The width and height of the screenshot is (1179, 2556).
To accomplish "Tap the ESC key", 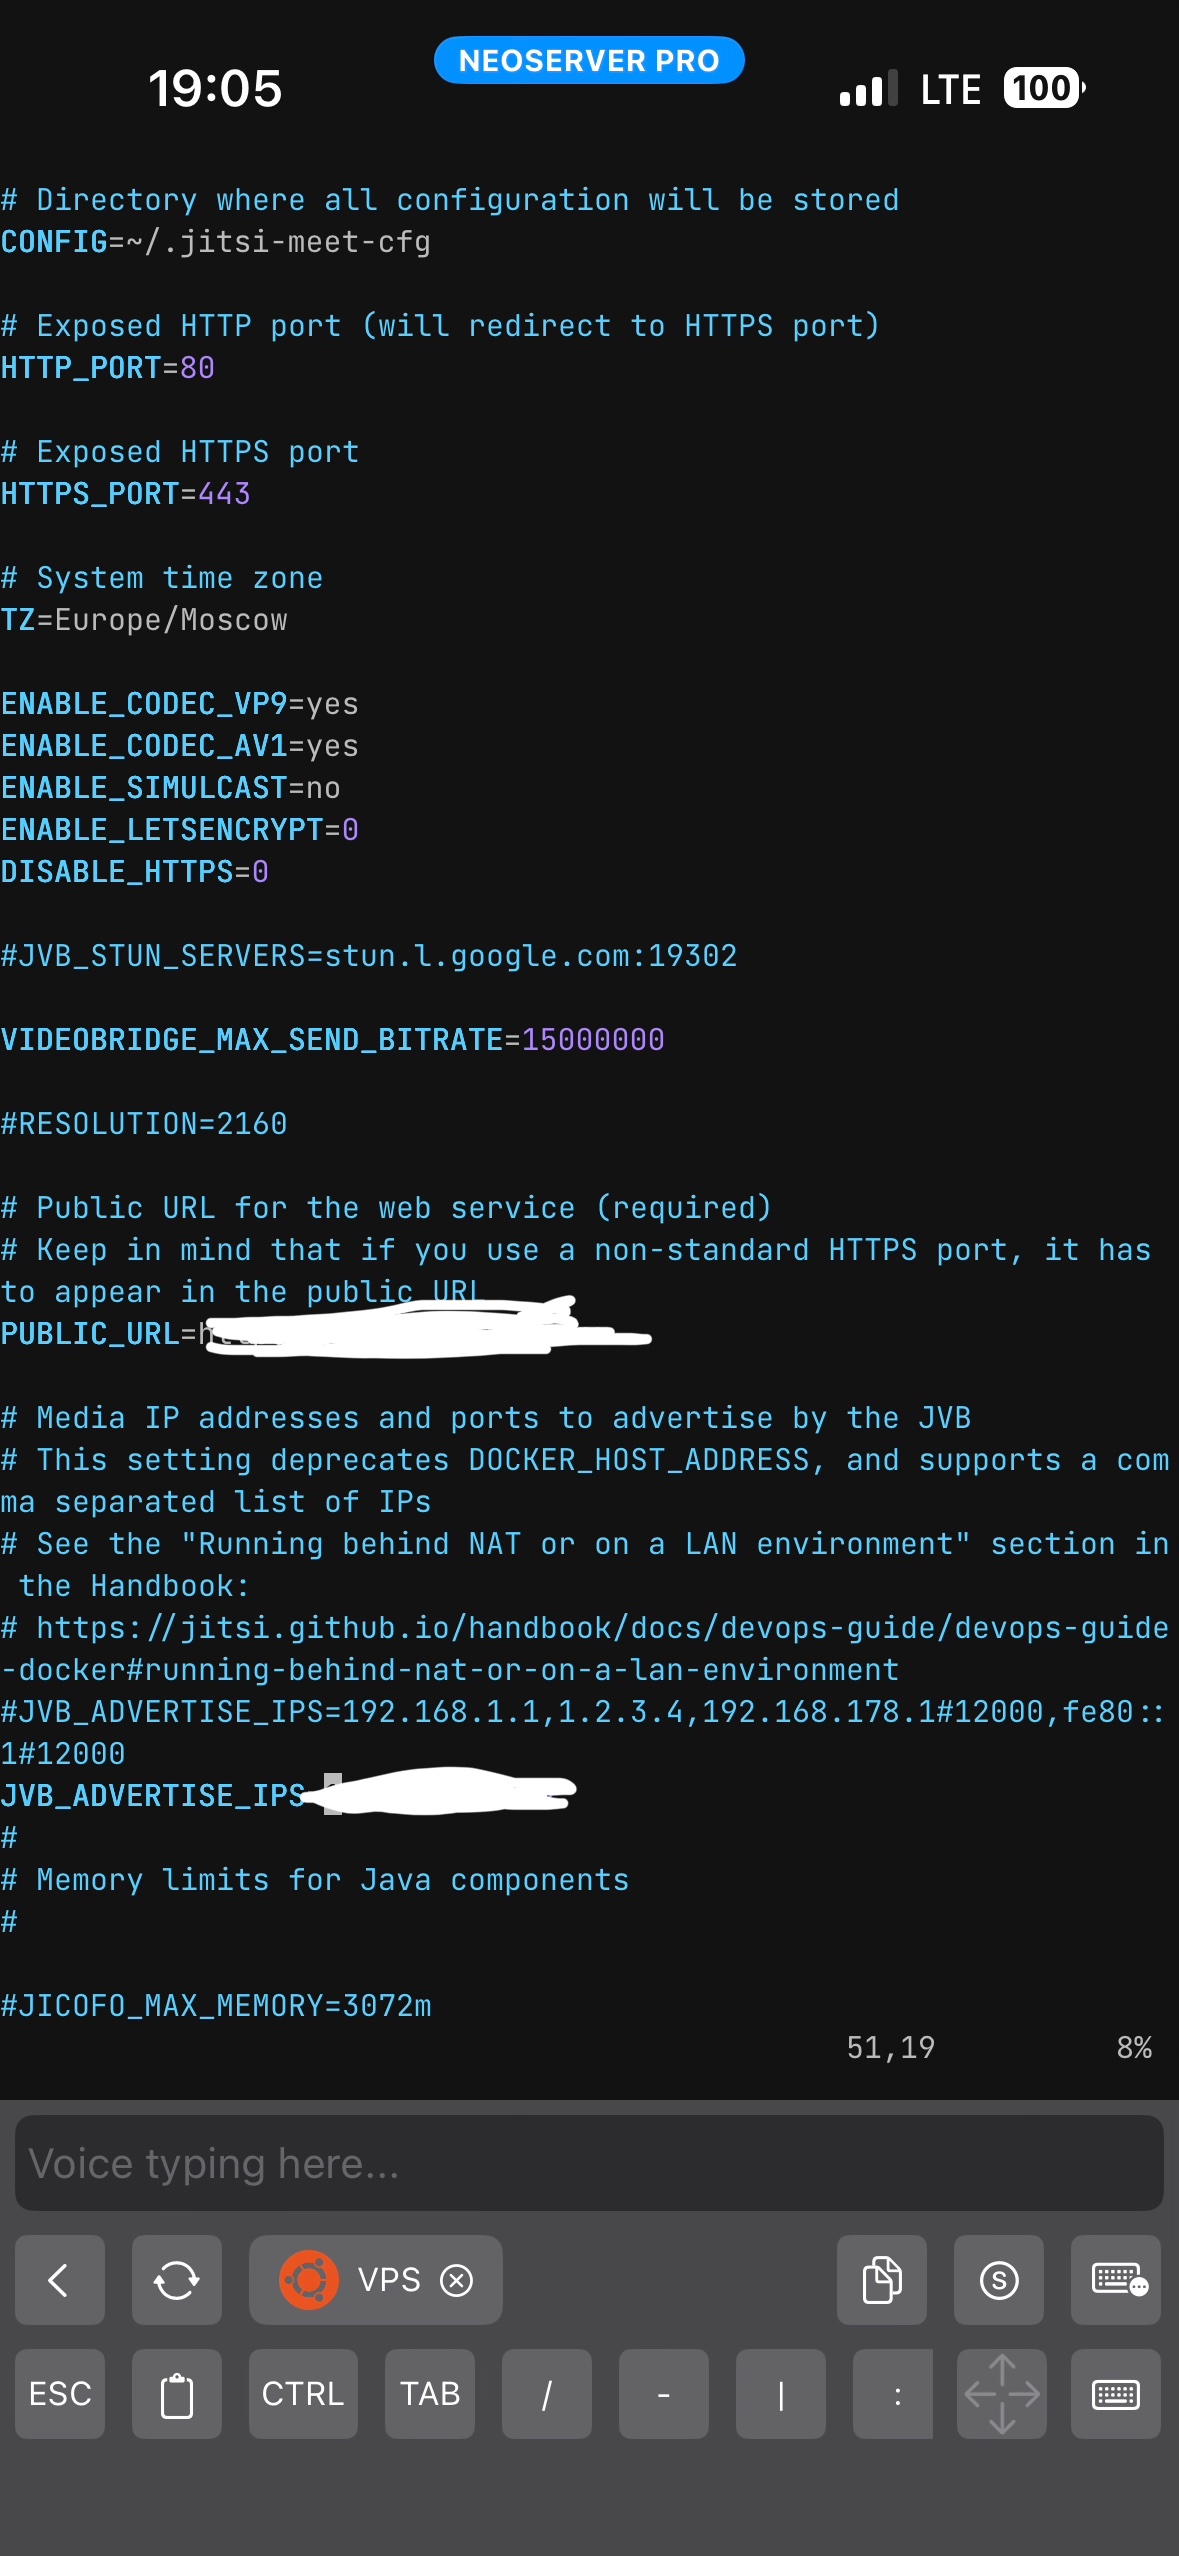I will [x=60, y=2394].
